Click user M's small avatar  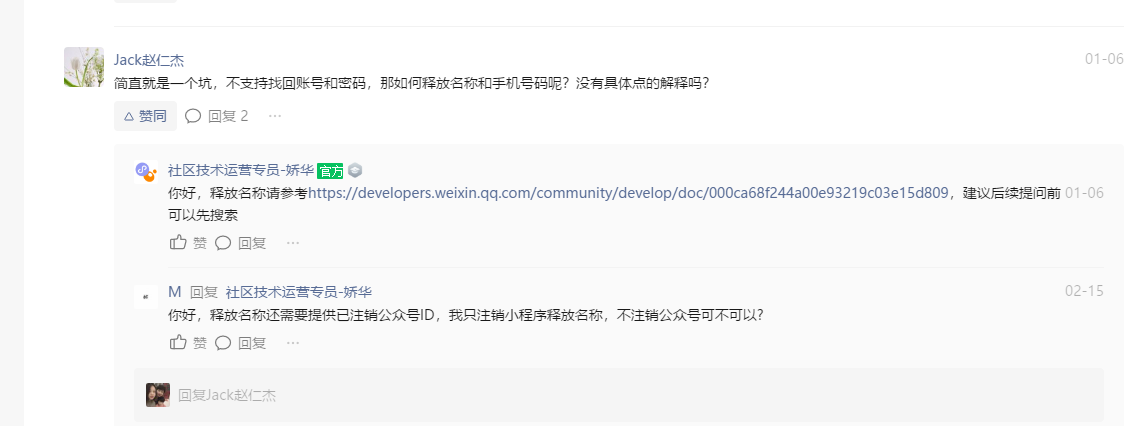coord(146,296)
